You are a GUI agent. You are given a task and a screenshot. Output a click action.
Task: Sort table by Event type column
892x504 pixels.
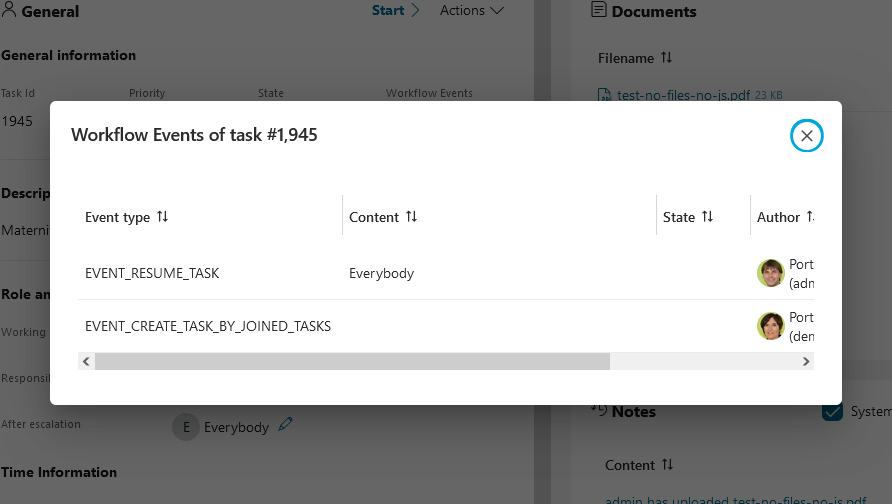tap(162, 217)
